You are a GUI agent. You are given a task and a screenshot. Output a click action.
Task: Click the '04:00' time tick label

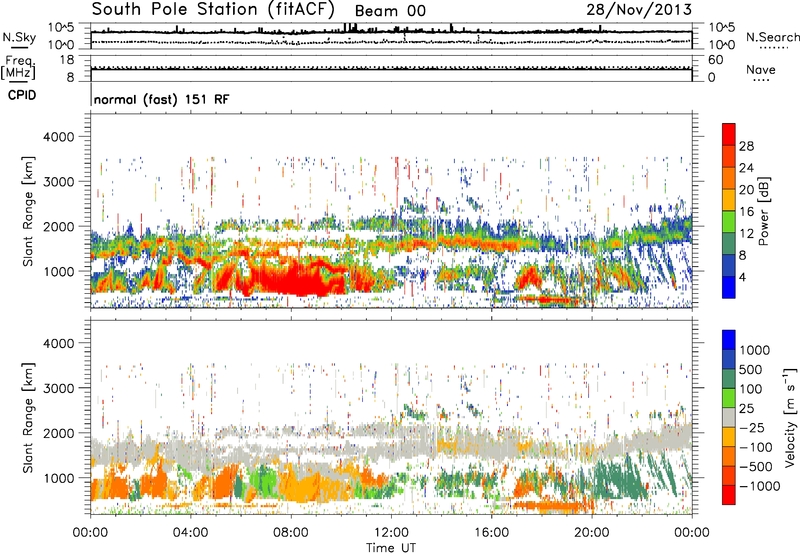pos(190,533)
